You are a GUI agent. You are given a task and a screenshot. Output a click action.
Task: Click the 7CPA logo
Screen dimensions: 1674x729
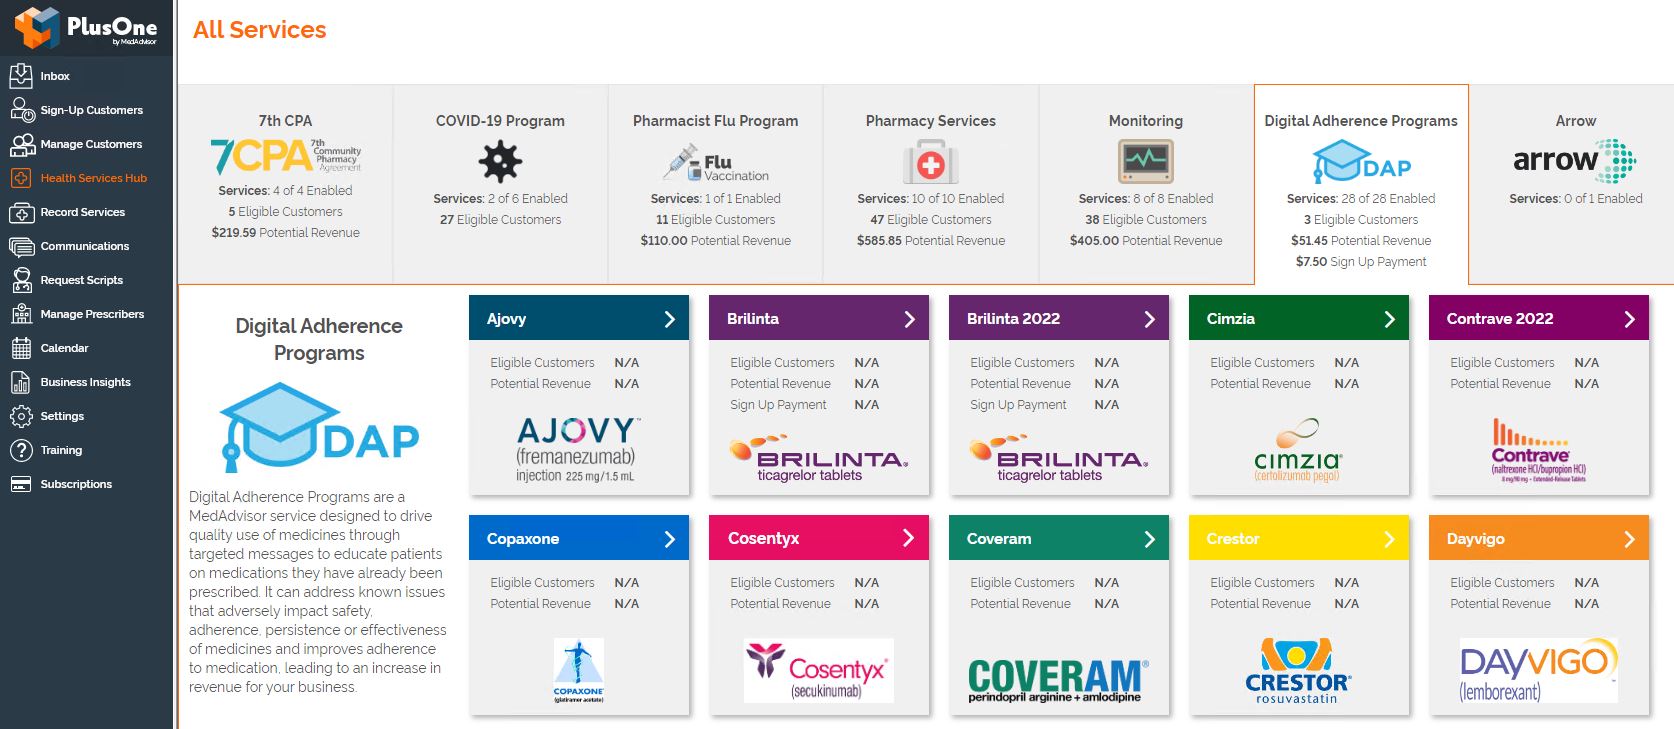pos(285,156)
